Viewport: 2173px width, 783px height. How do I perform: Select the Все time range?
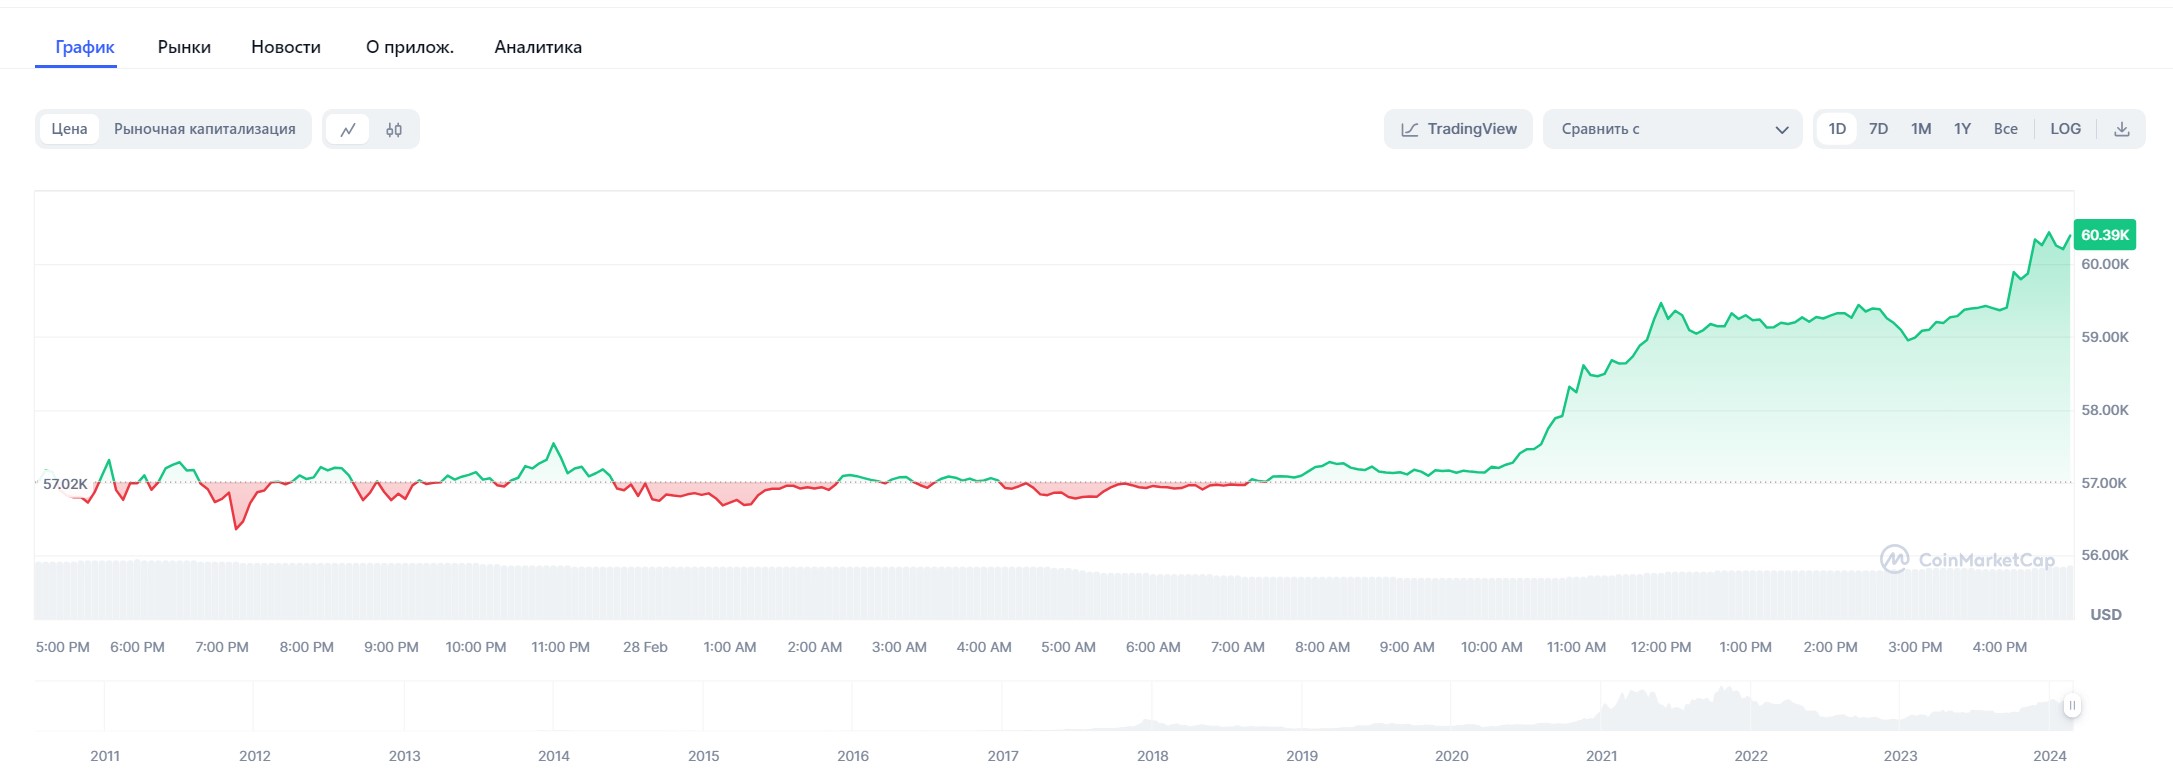point(2006,129)
